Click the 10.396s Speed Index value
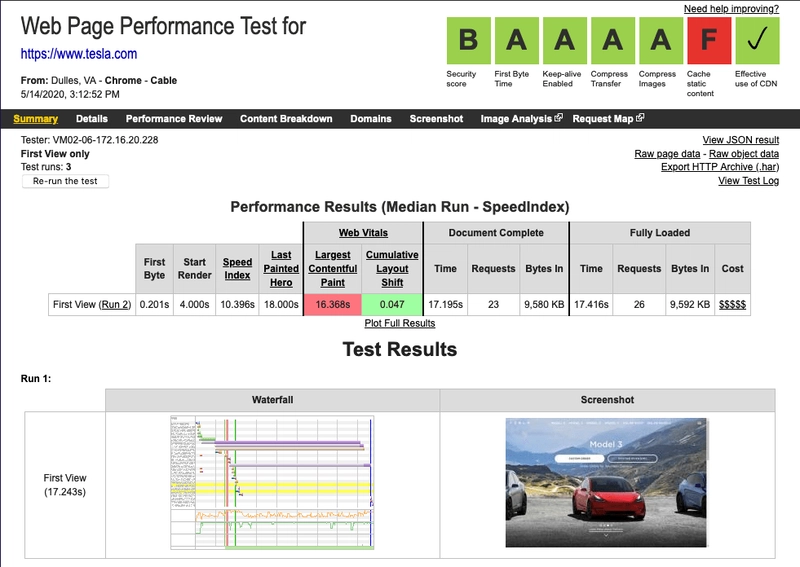Image resolution: width=800 pixels, height=567 pixels. pyautogui.click(x=237, y=305)
